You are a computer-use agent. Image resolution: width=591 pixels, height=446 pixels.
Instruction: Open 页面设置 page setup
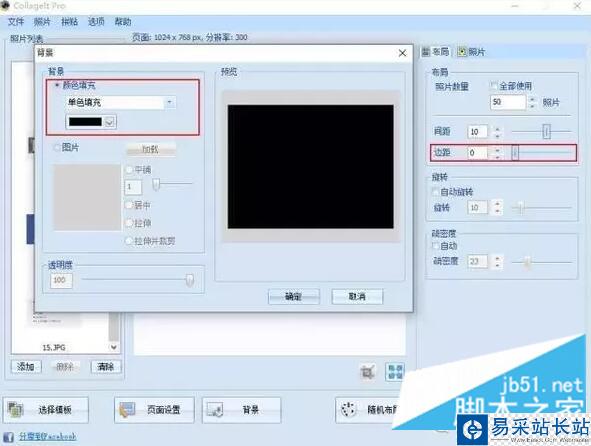[x=154, y=410]
